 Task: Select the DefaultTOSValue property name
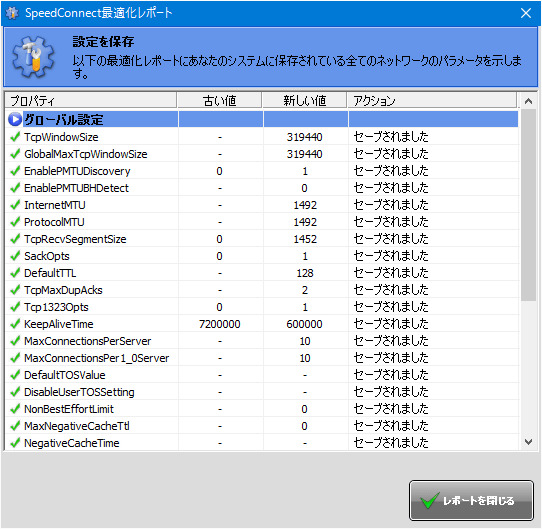65,375
